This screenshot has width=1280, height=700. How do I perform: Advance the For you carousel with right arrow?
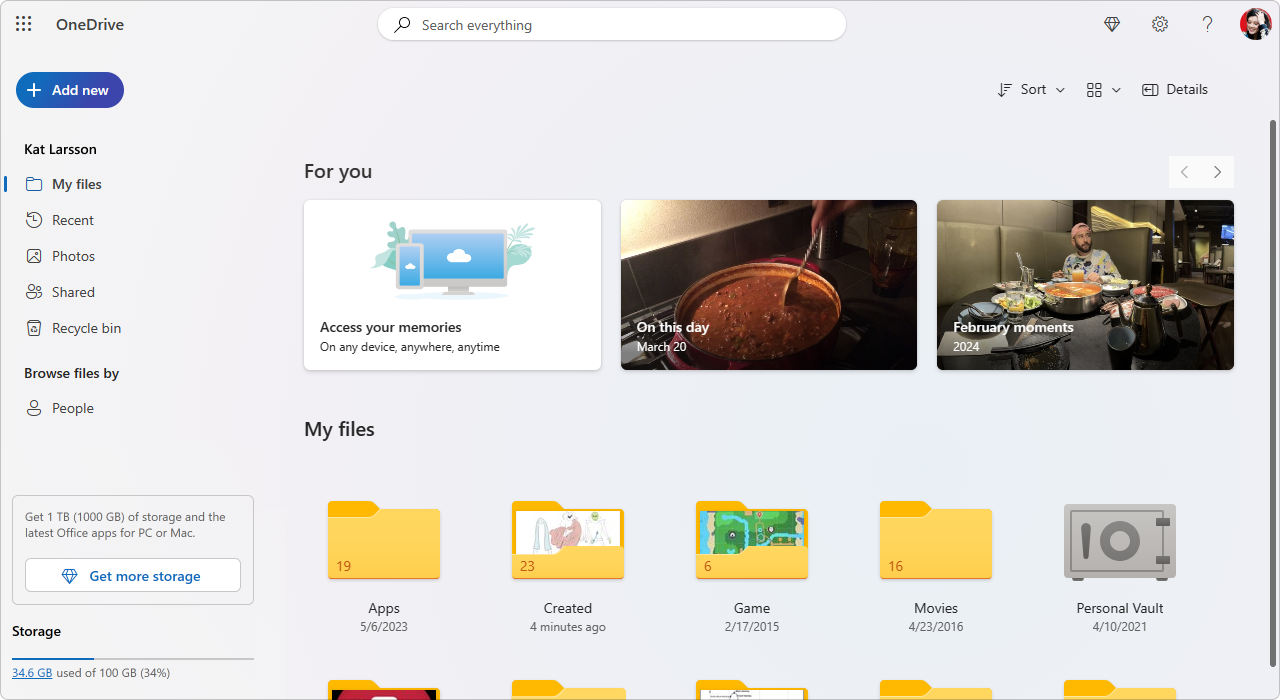(x=1217, y=171)
